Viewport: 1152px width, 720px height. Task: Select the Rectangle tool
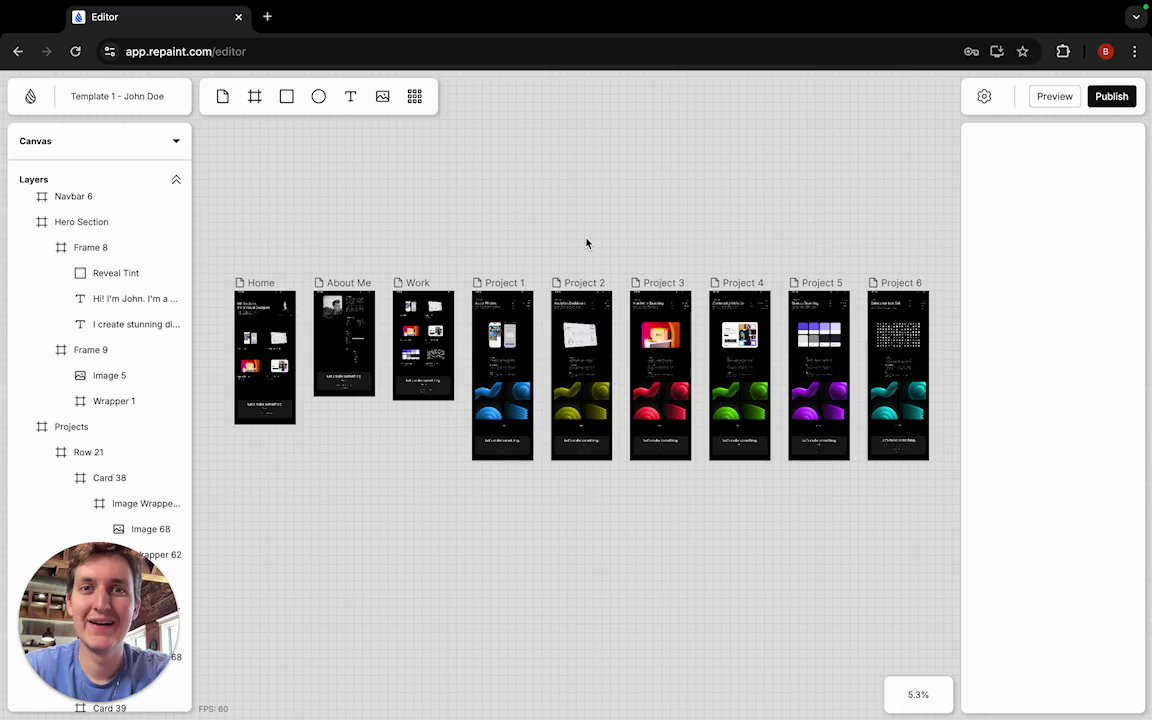pos(287,96)
